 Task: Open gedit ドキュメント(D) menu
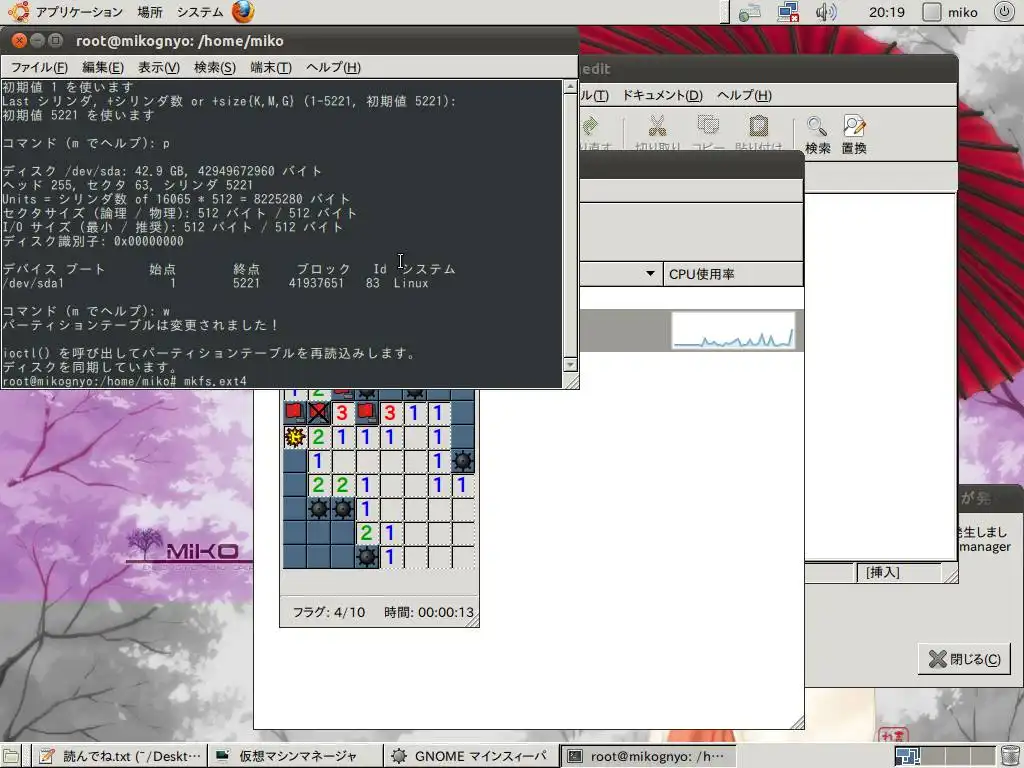pos(662,95)
